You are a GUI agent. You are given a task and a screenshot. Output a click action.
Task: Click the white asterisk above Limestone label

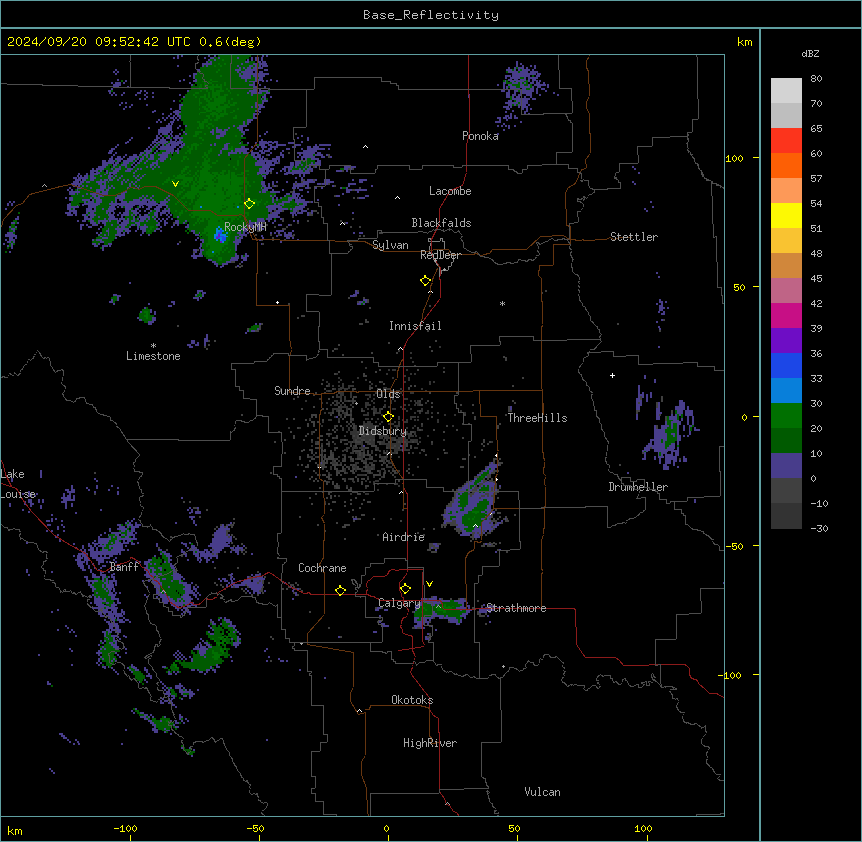[x=153, y=345]
